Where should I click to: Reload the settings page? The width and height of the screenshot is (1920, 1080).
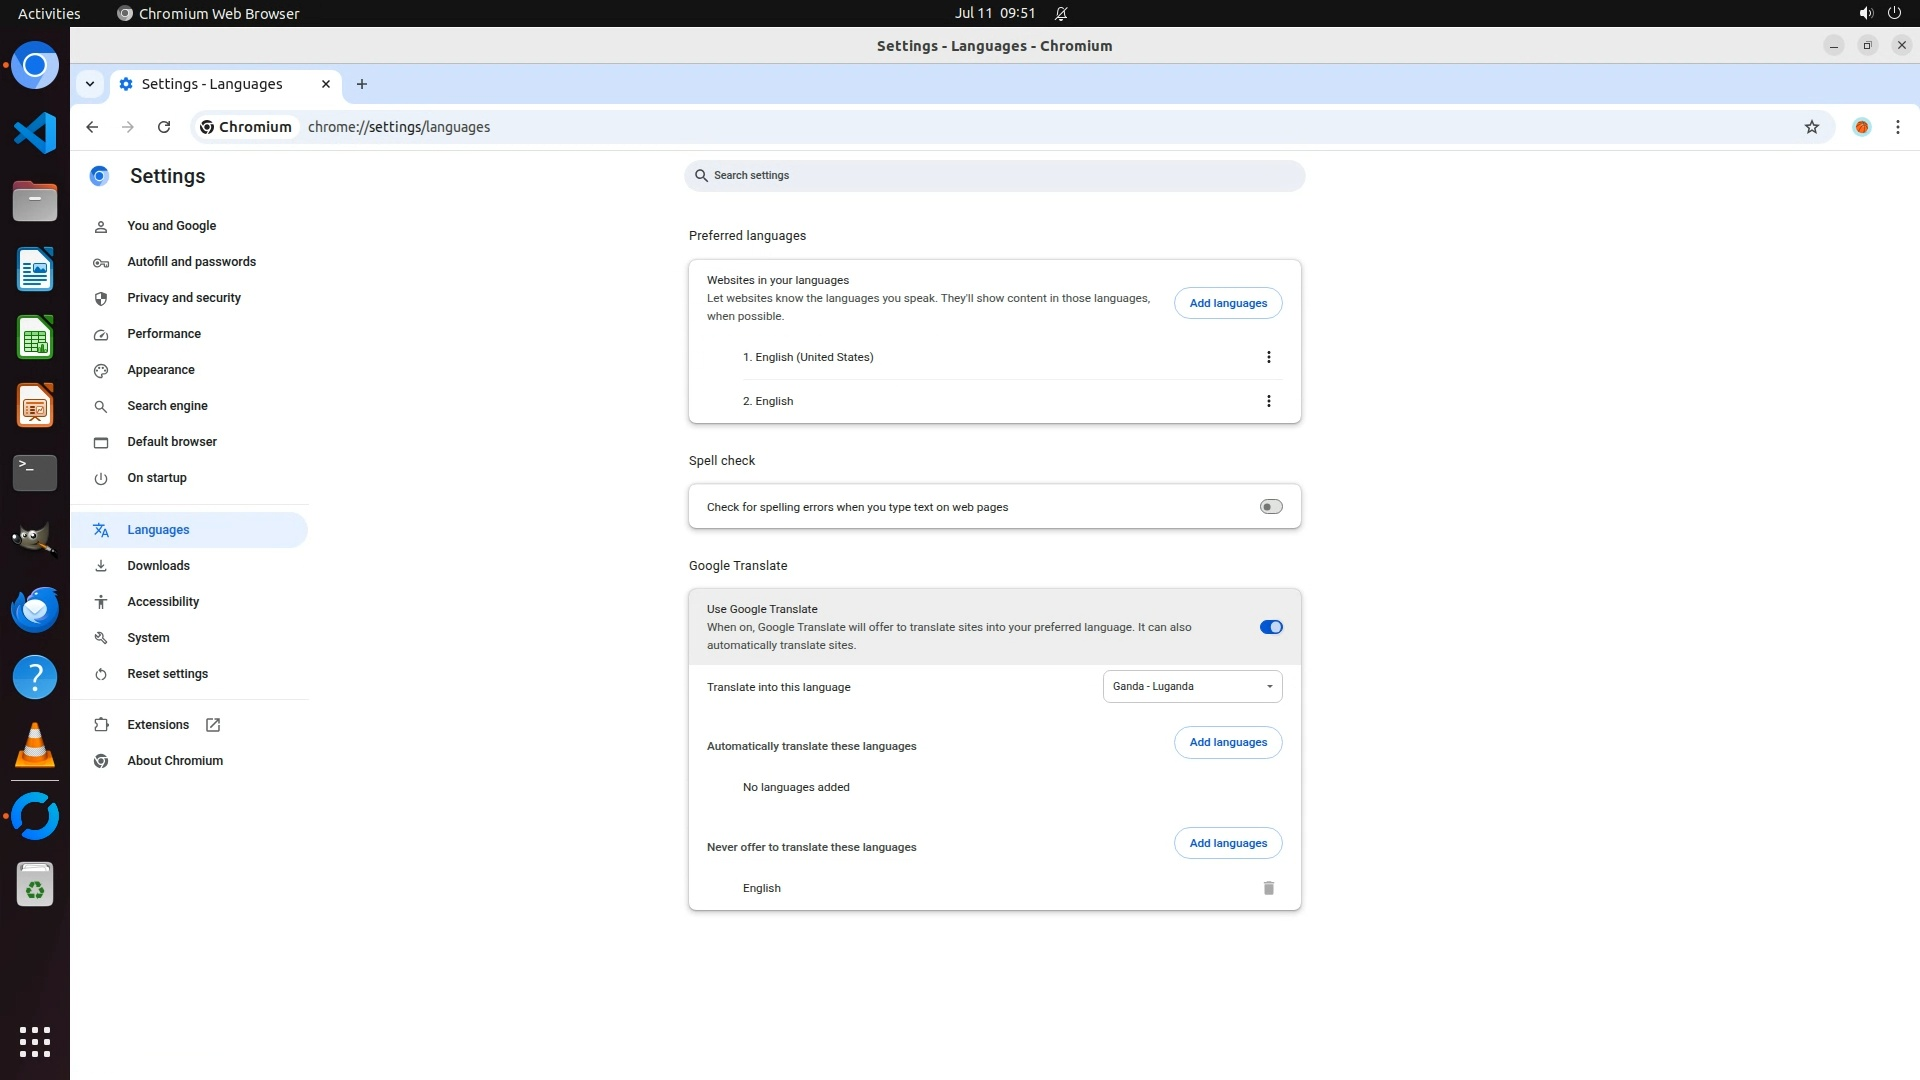pyautogui.click(x=164, y=127)
